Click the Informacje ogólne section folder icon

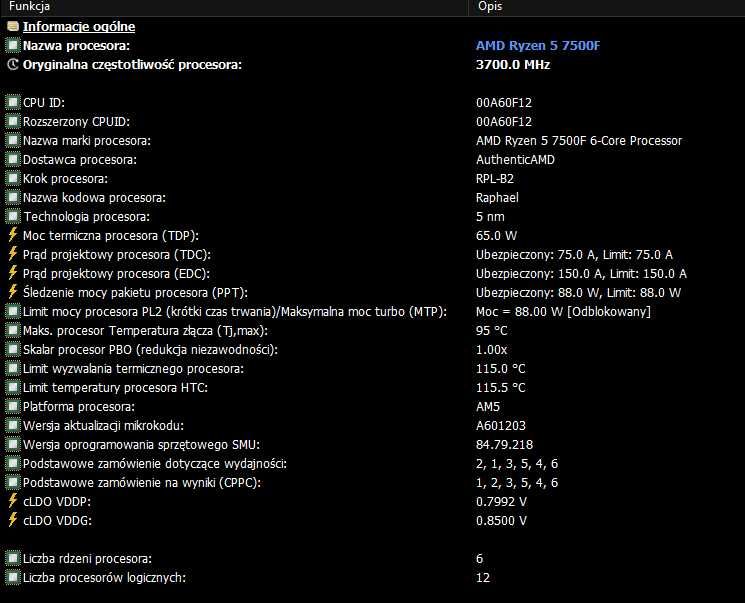(x=13, y=27)
